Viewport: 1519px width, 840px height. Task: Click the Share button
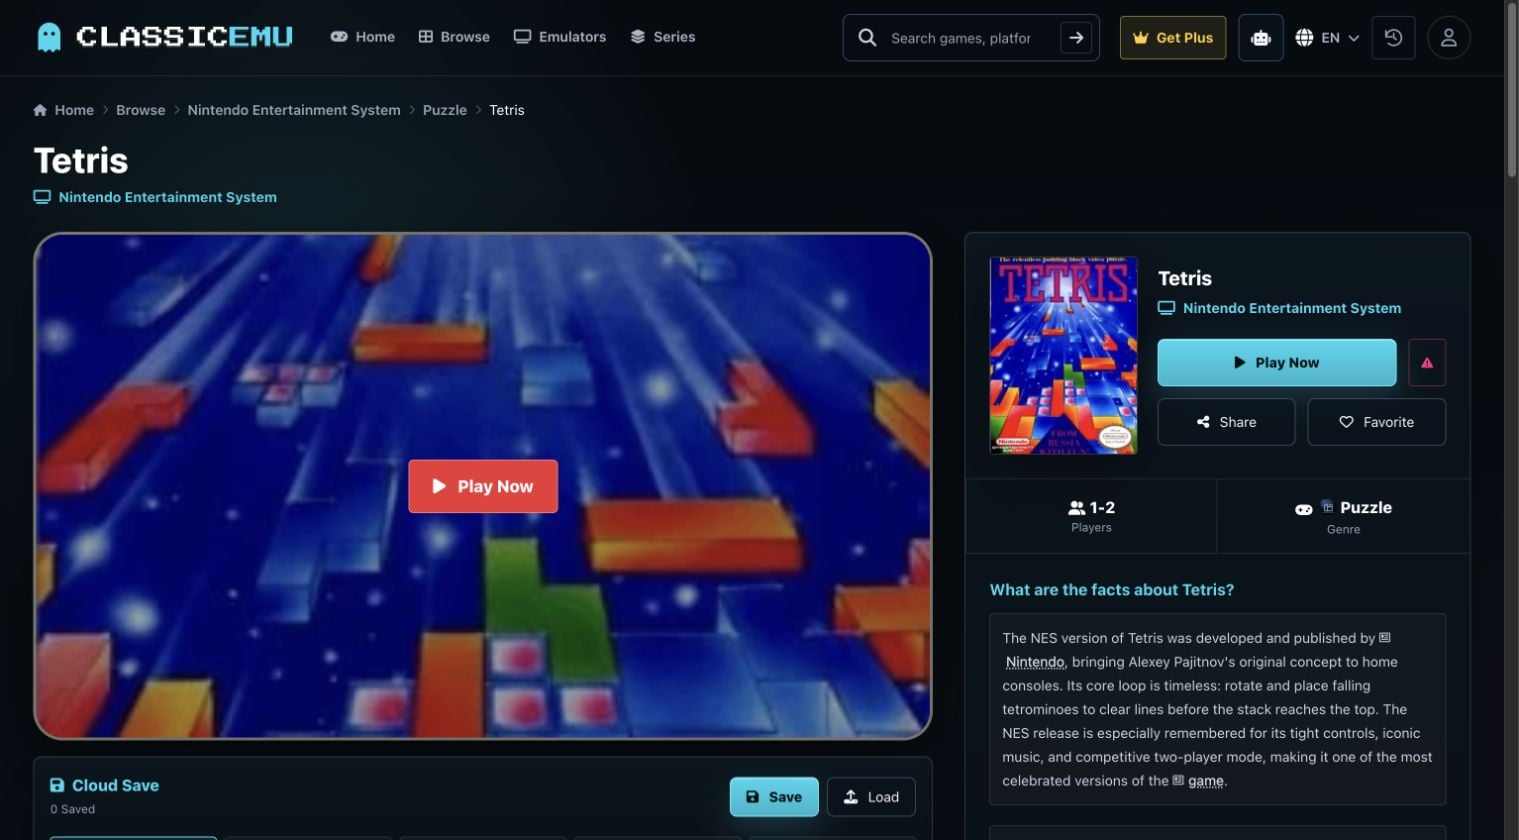click(x=1226, y=422)
